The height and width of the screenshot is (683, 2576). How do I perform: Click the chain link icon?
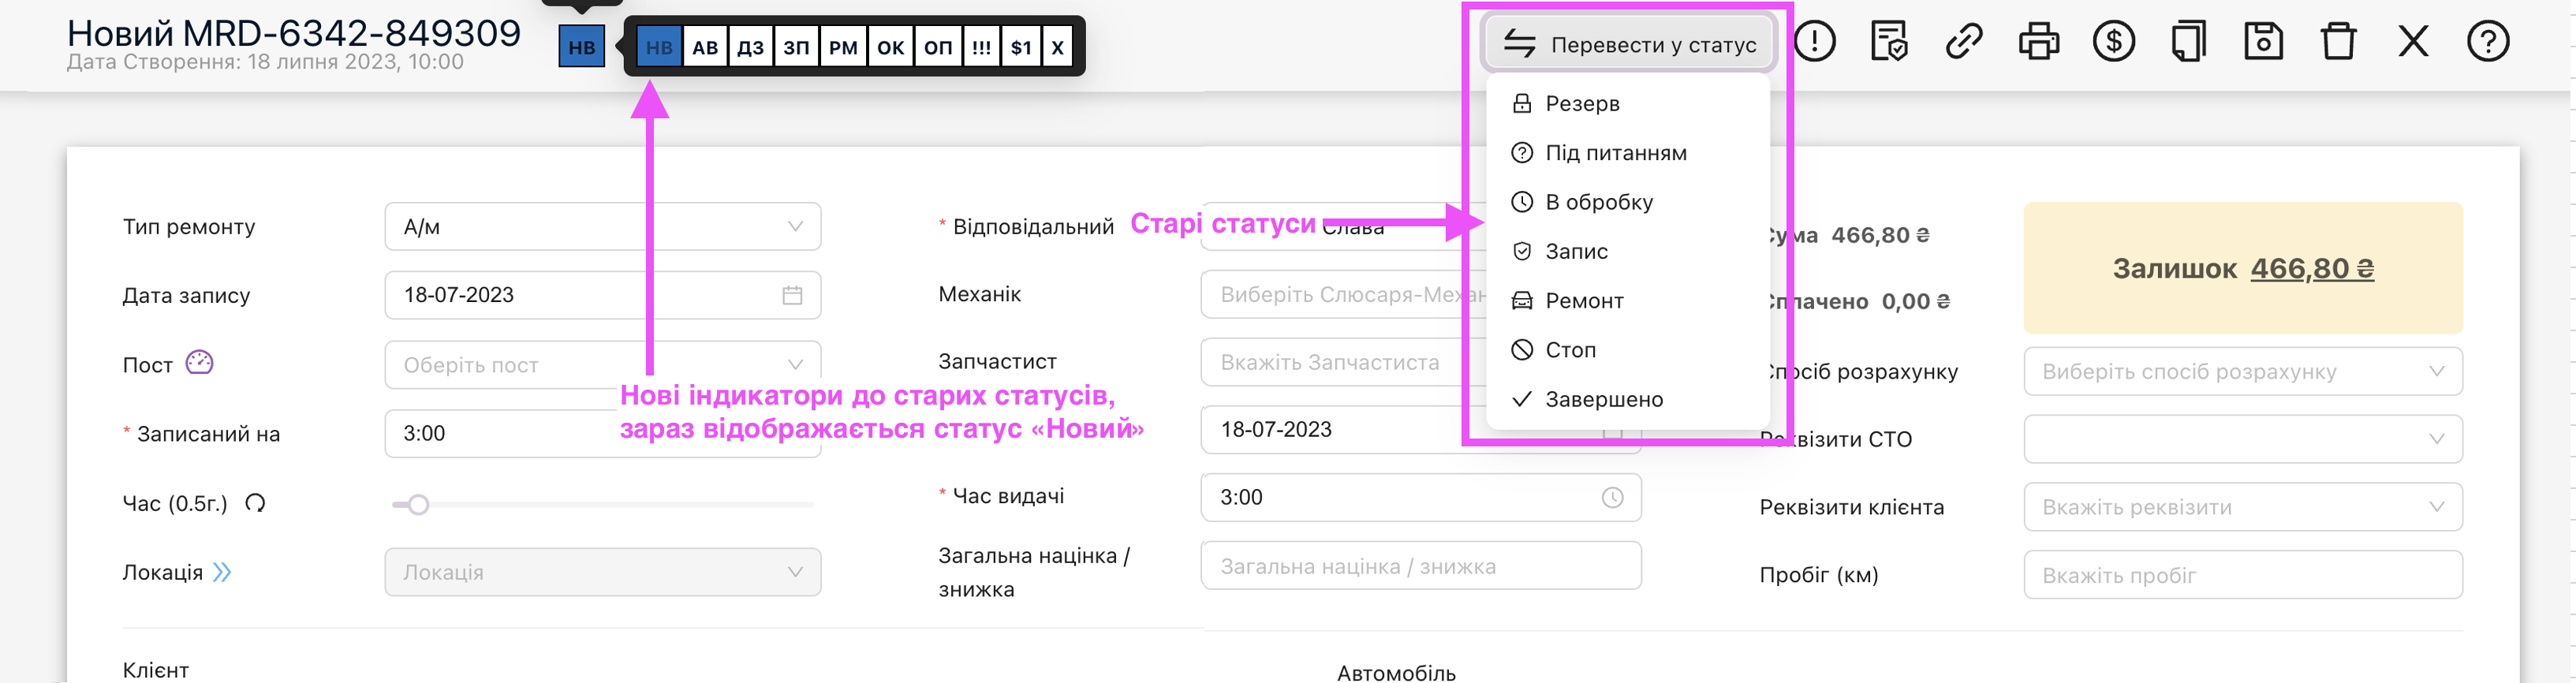coord(1963,42)
